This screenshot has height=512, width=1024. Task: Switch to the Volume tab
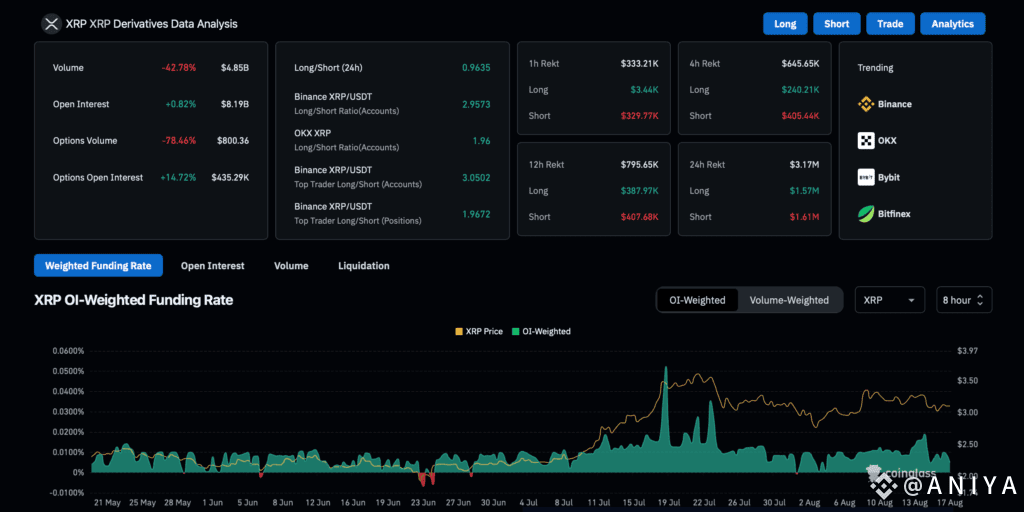[291, 266]
